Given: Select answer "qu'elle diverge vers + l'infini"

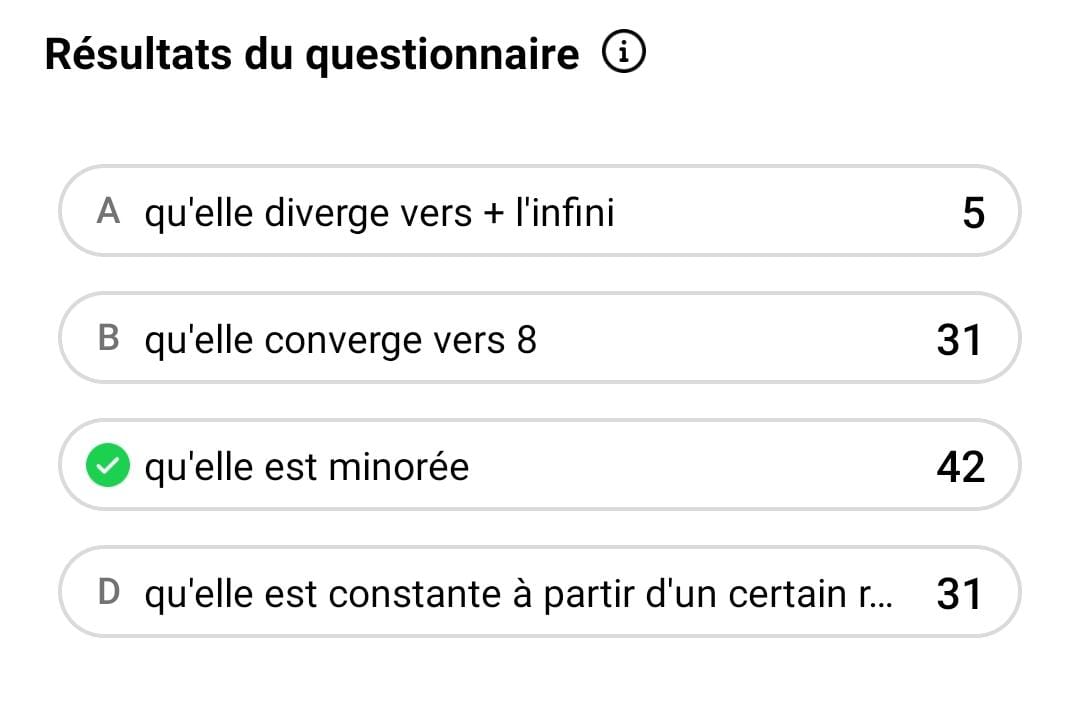Looking at the screenshot, I should pyautogui.click(x=539, y=211).
